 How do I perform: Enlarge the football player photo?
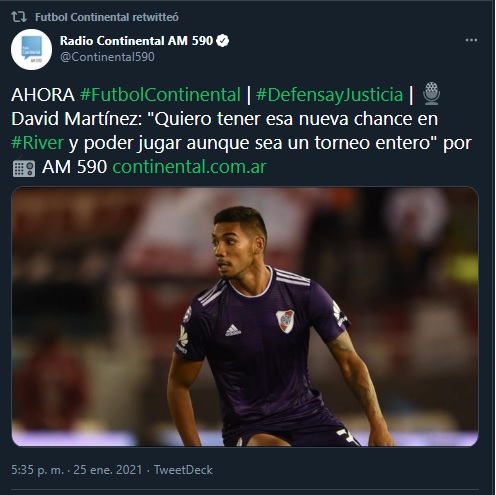tap(245, 317)
